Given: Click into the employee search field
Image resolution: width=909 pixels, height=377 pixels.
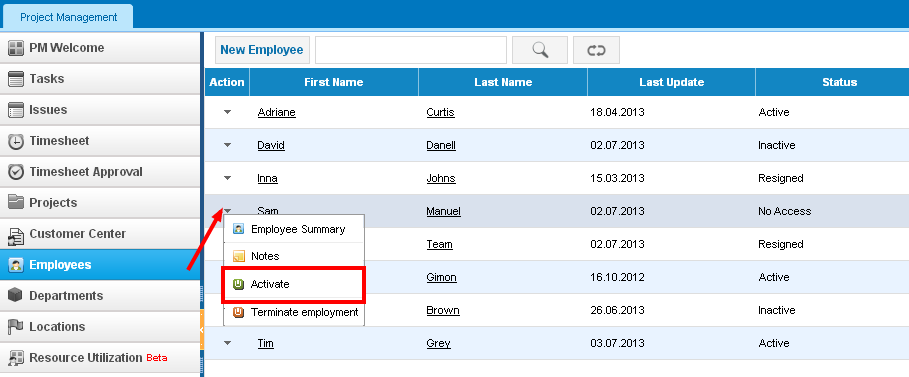Looking at the screenshot, I should [411, 50].
